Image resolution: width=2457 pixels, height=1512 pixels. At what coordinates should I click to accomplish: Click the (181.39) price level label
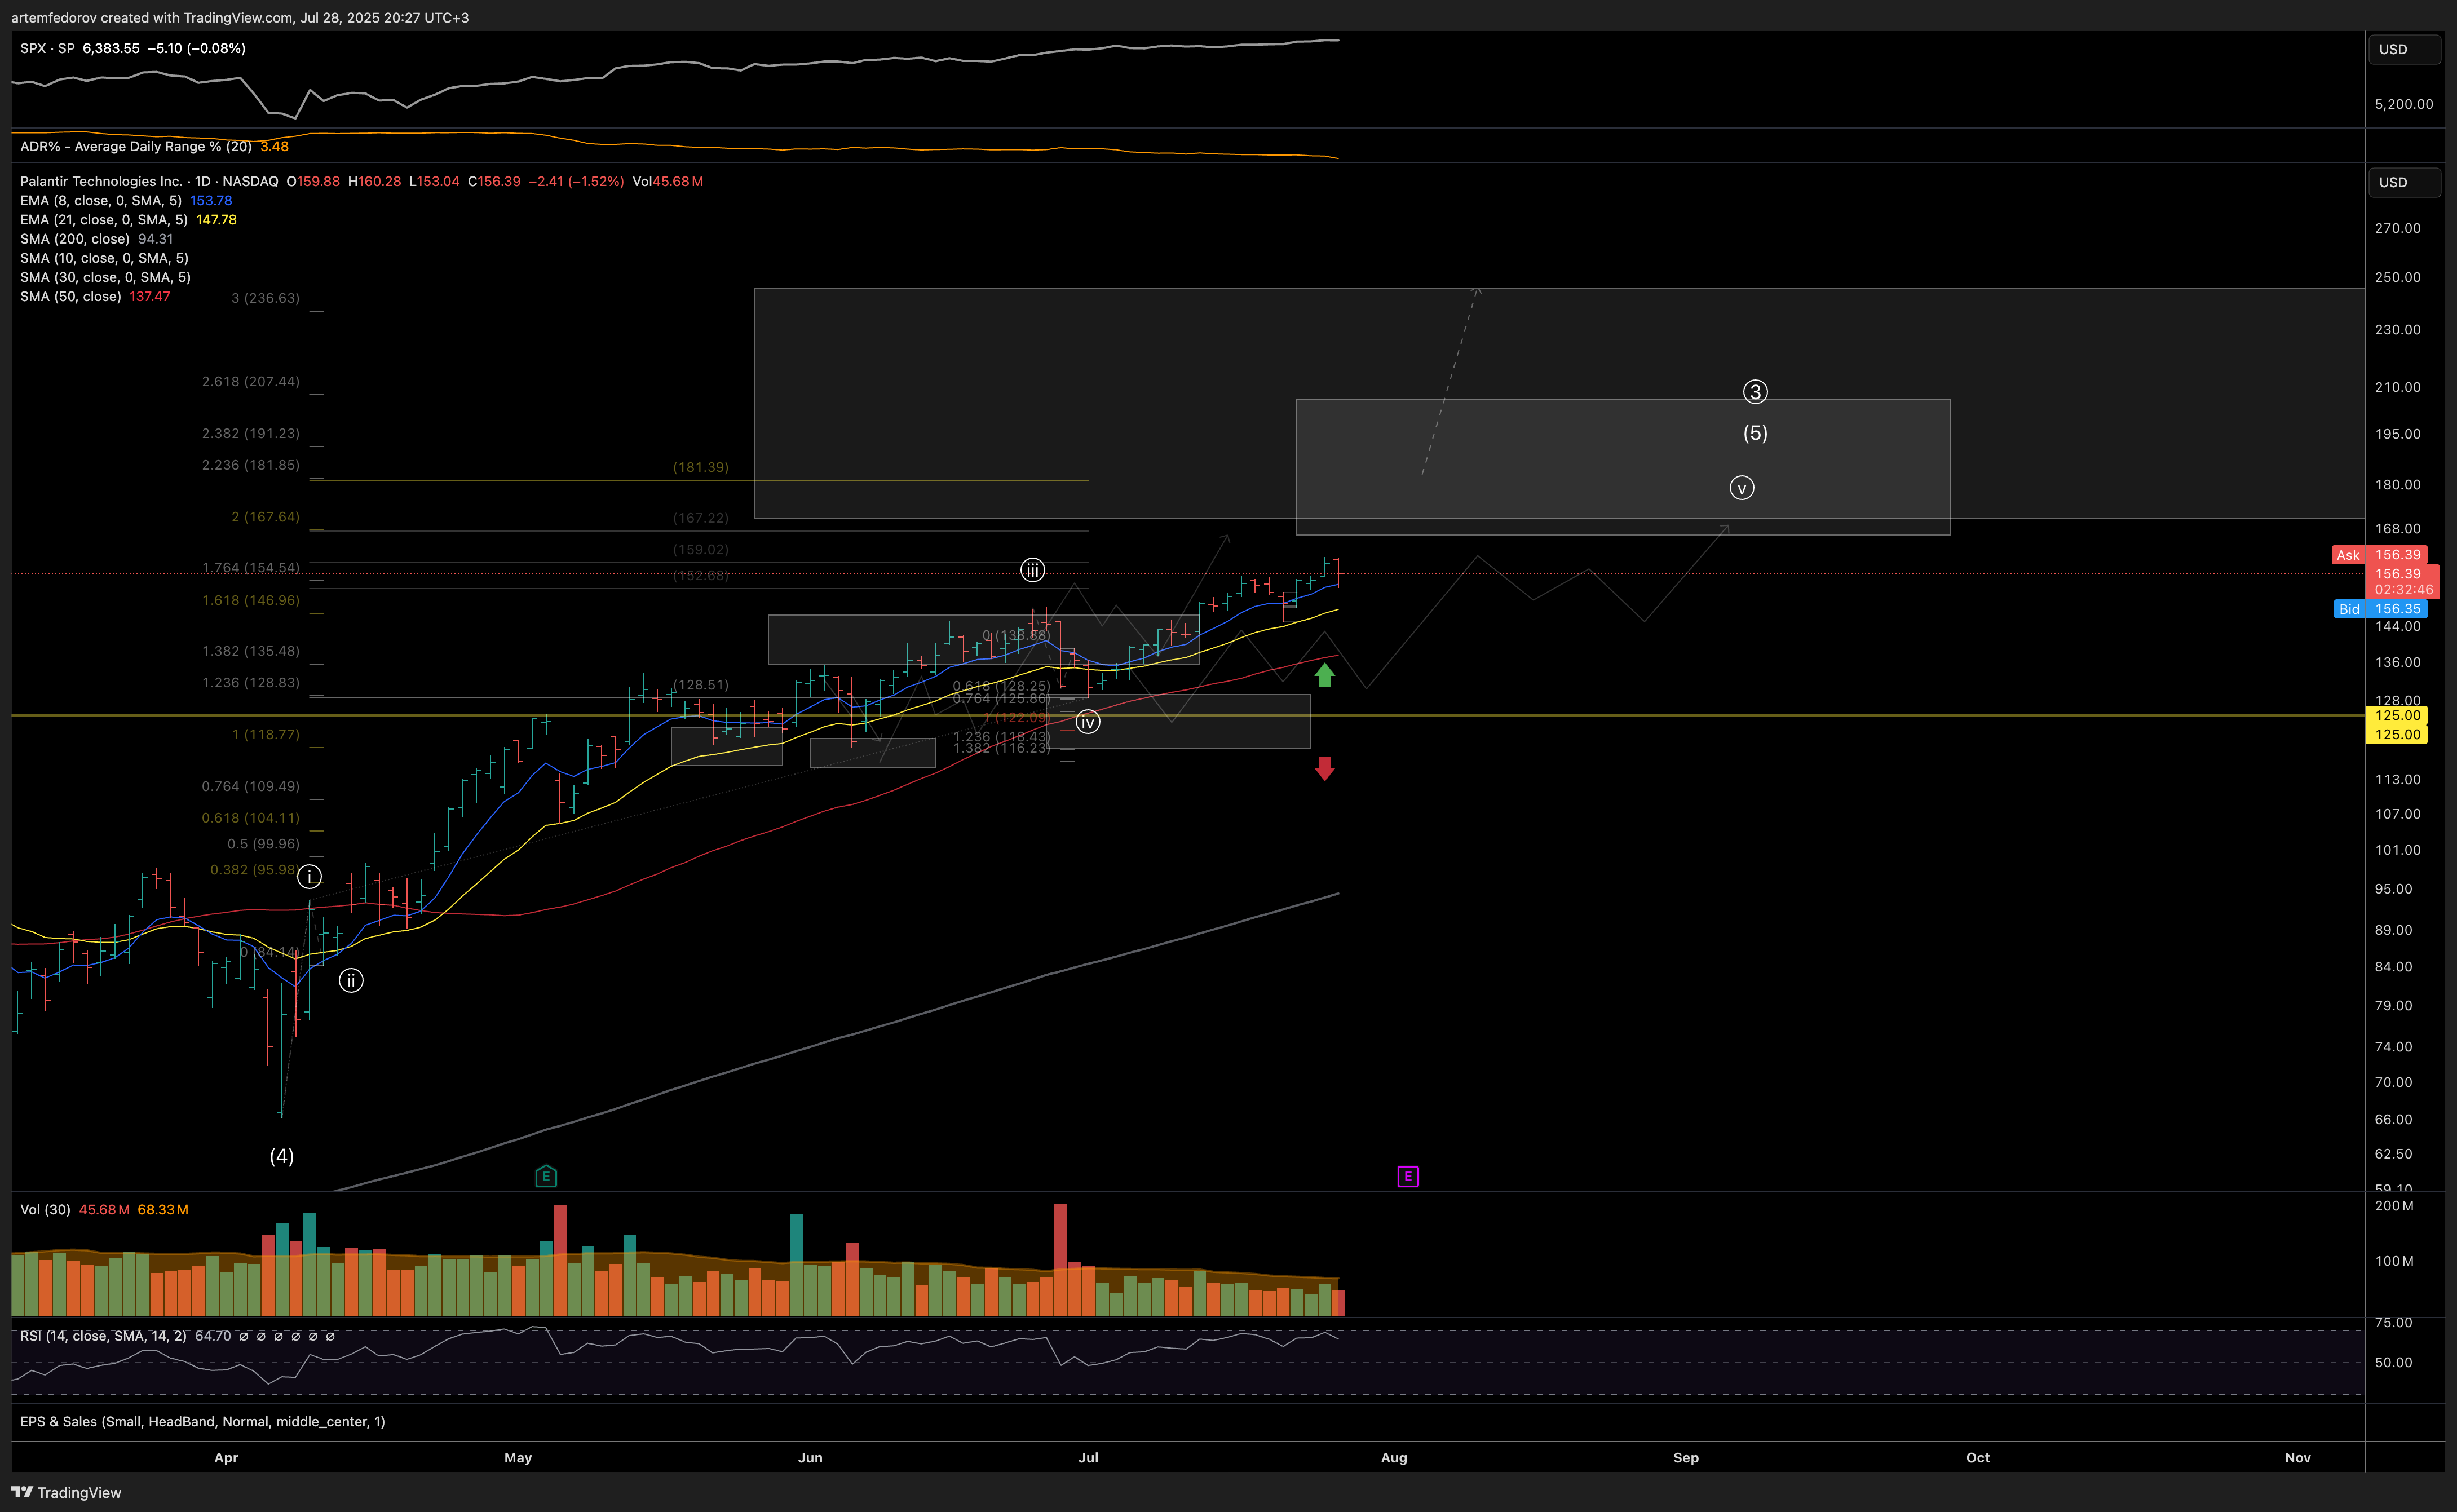(x=701, y=467)
